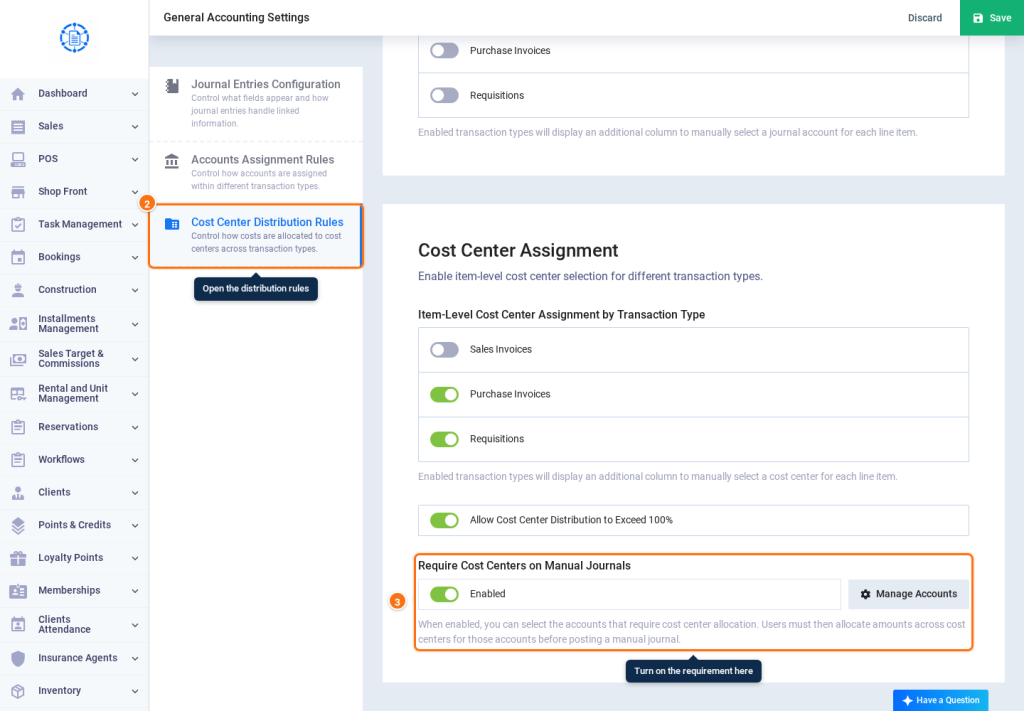Click the Manage Accounts button
1024x711 pixels.
[908, 594]
